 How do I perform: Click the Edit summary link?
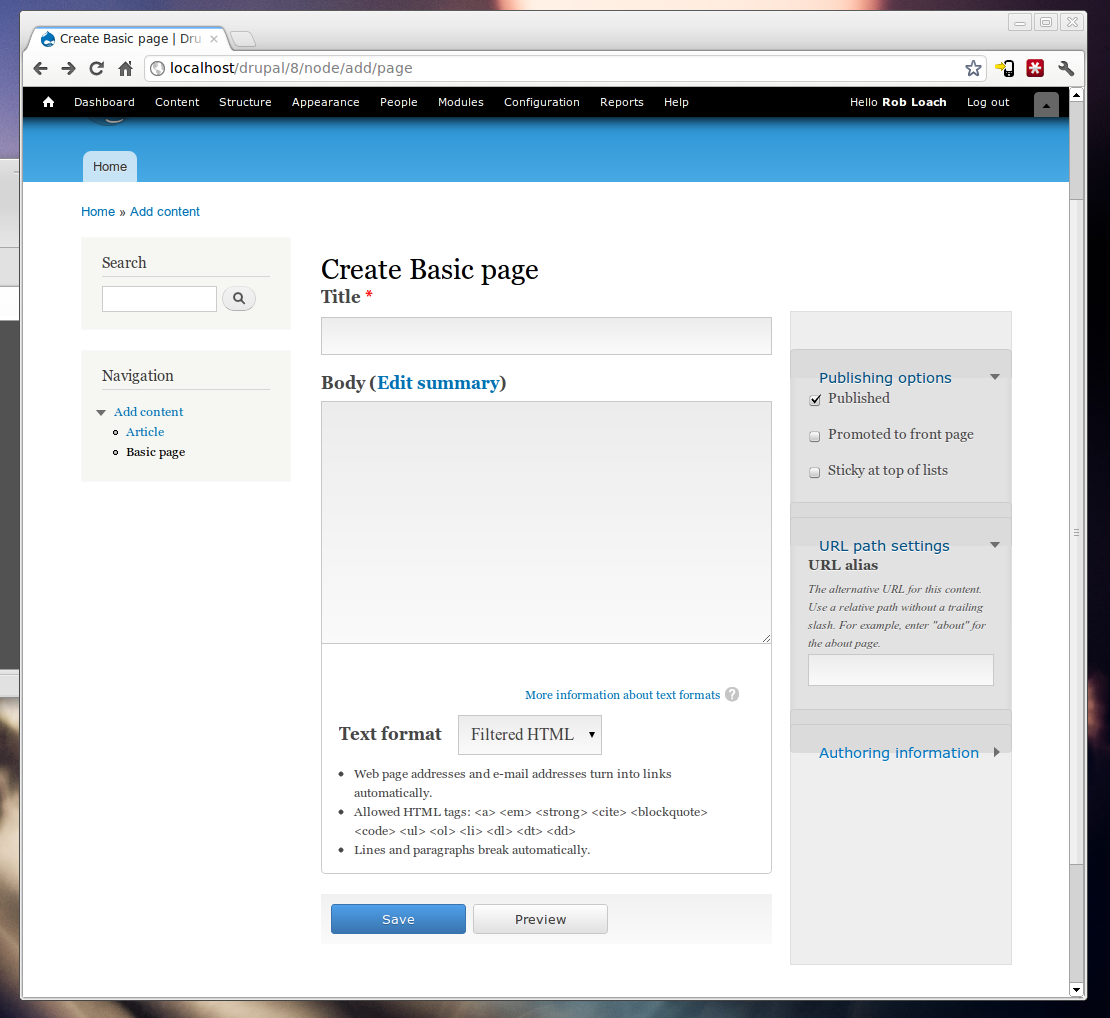437,383
